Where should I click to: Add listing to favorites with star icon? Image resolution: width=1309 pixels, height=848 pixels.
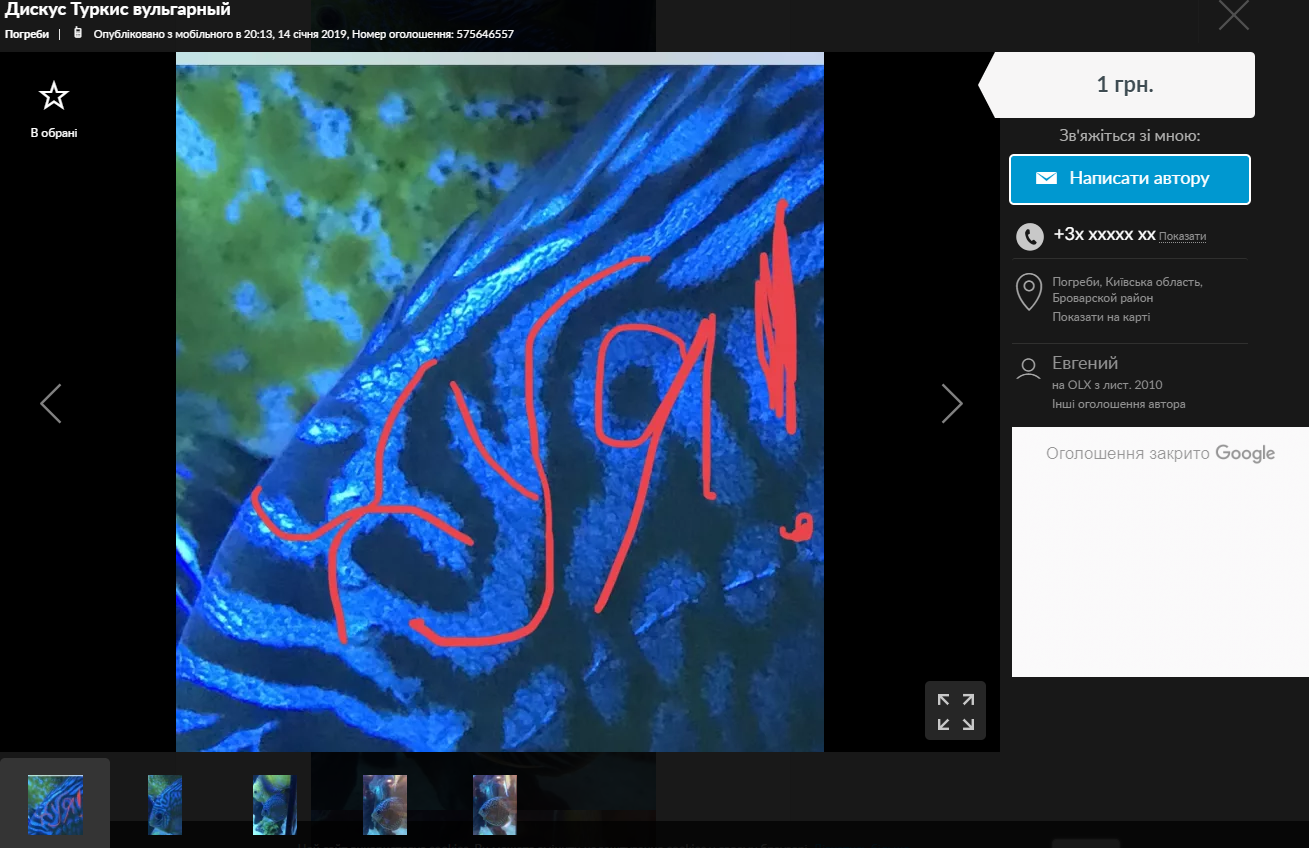click(x=54, y=97)
